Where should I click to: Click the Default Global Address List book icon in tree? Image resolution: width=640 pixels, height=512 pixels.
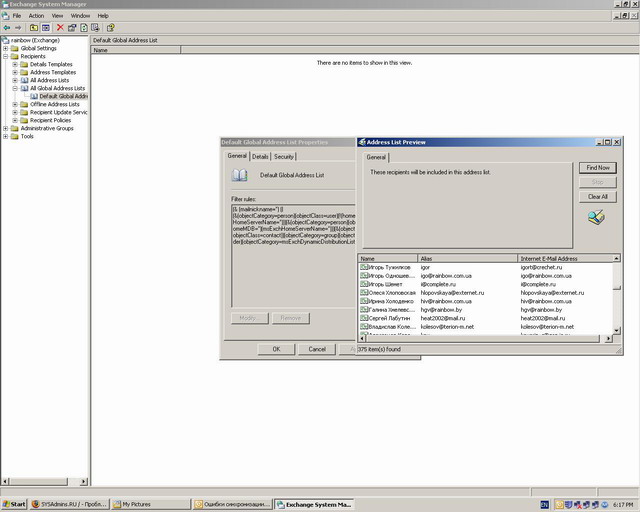(34, 96)
